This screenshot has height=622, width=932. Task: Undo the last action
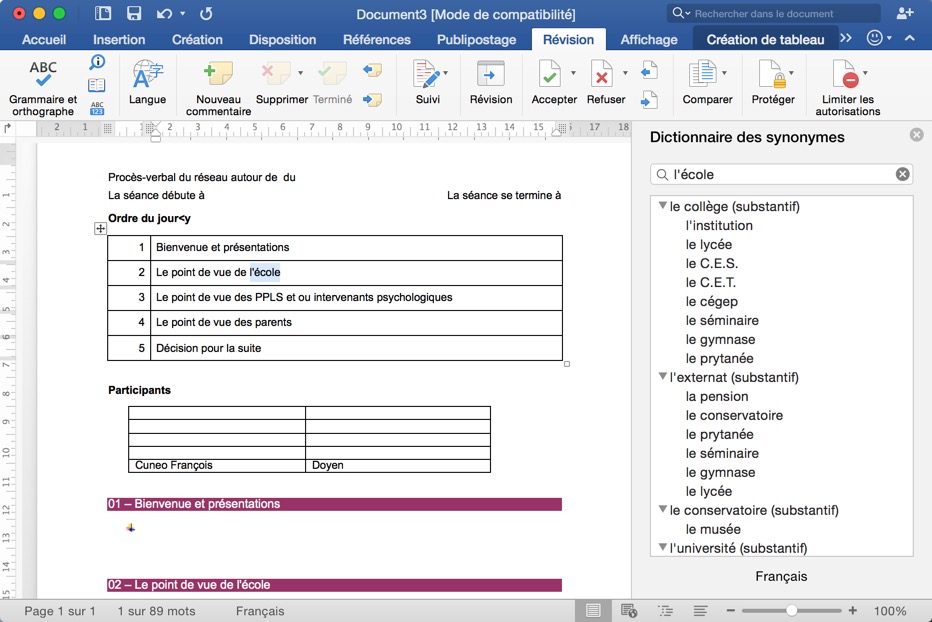click(164, 13)
